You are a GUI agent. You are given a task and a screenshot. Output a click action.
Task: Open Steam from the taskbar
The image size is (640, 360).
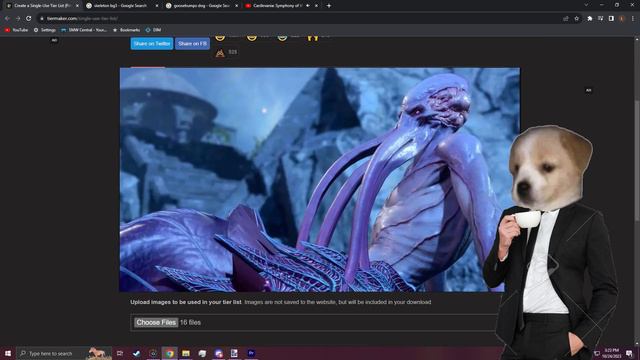coord(136,353)
